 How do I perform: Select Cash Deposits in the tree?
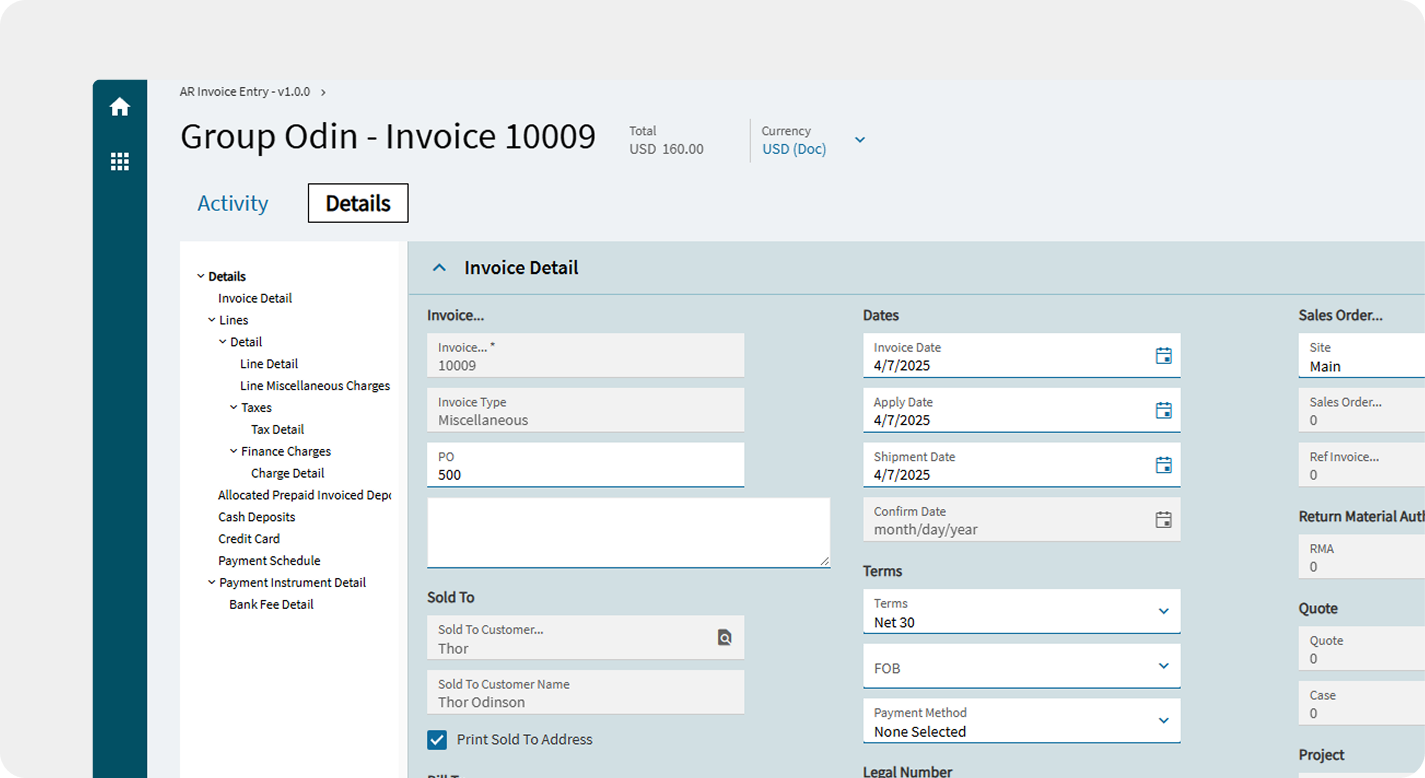(x=257, y=517)
